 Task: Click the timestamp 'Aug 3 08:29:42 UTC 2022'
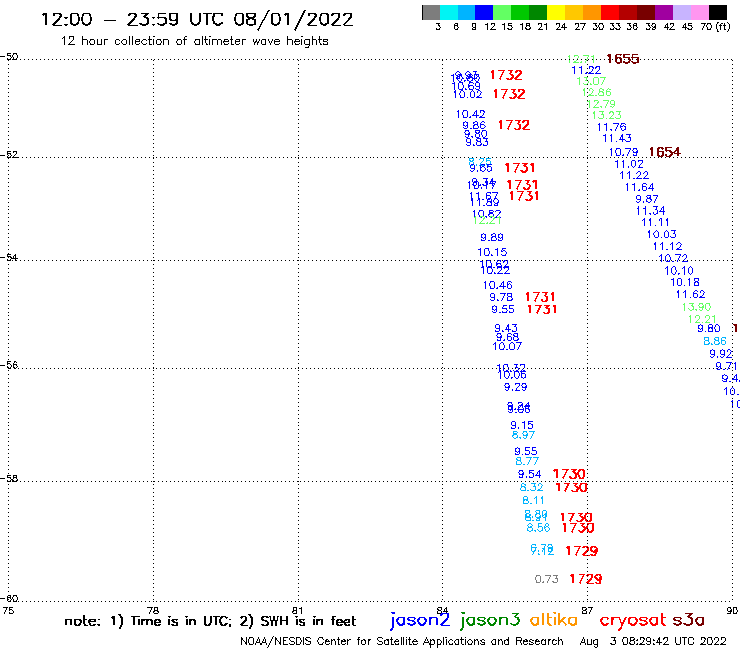(x=653, y=641)
